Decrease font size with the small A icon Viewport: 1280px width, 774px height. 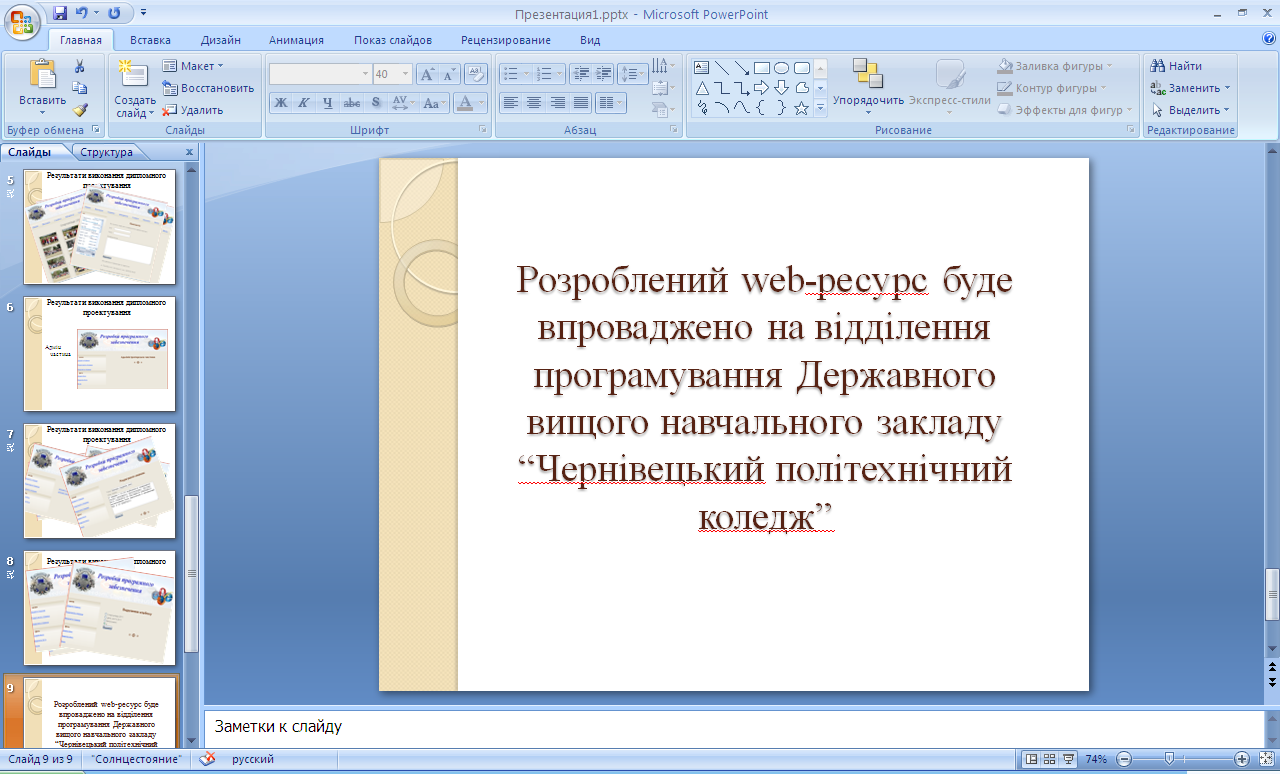coord(449,74)
